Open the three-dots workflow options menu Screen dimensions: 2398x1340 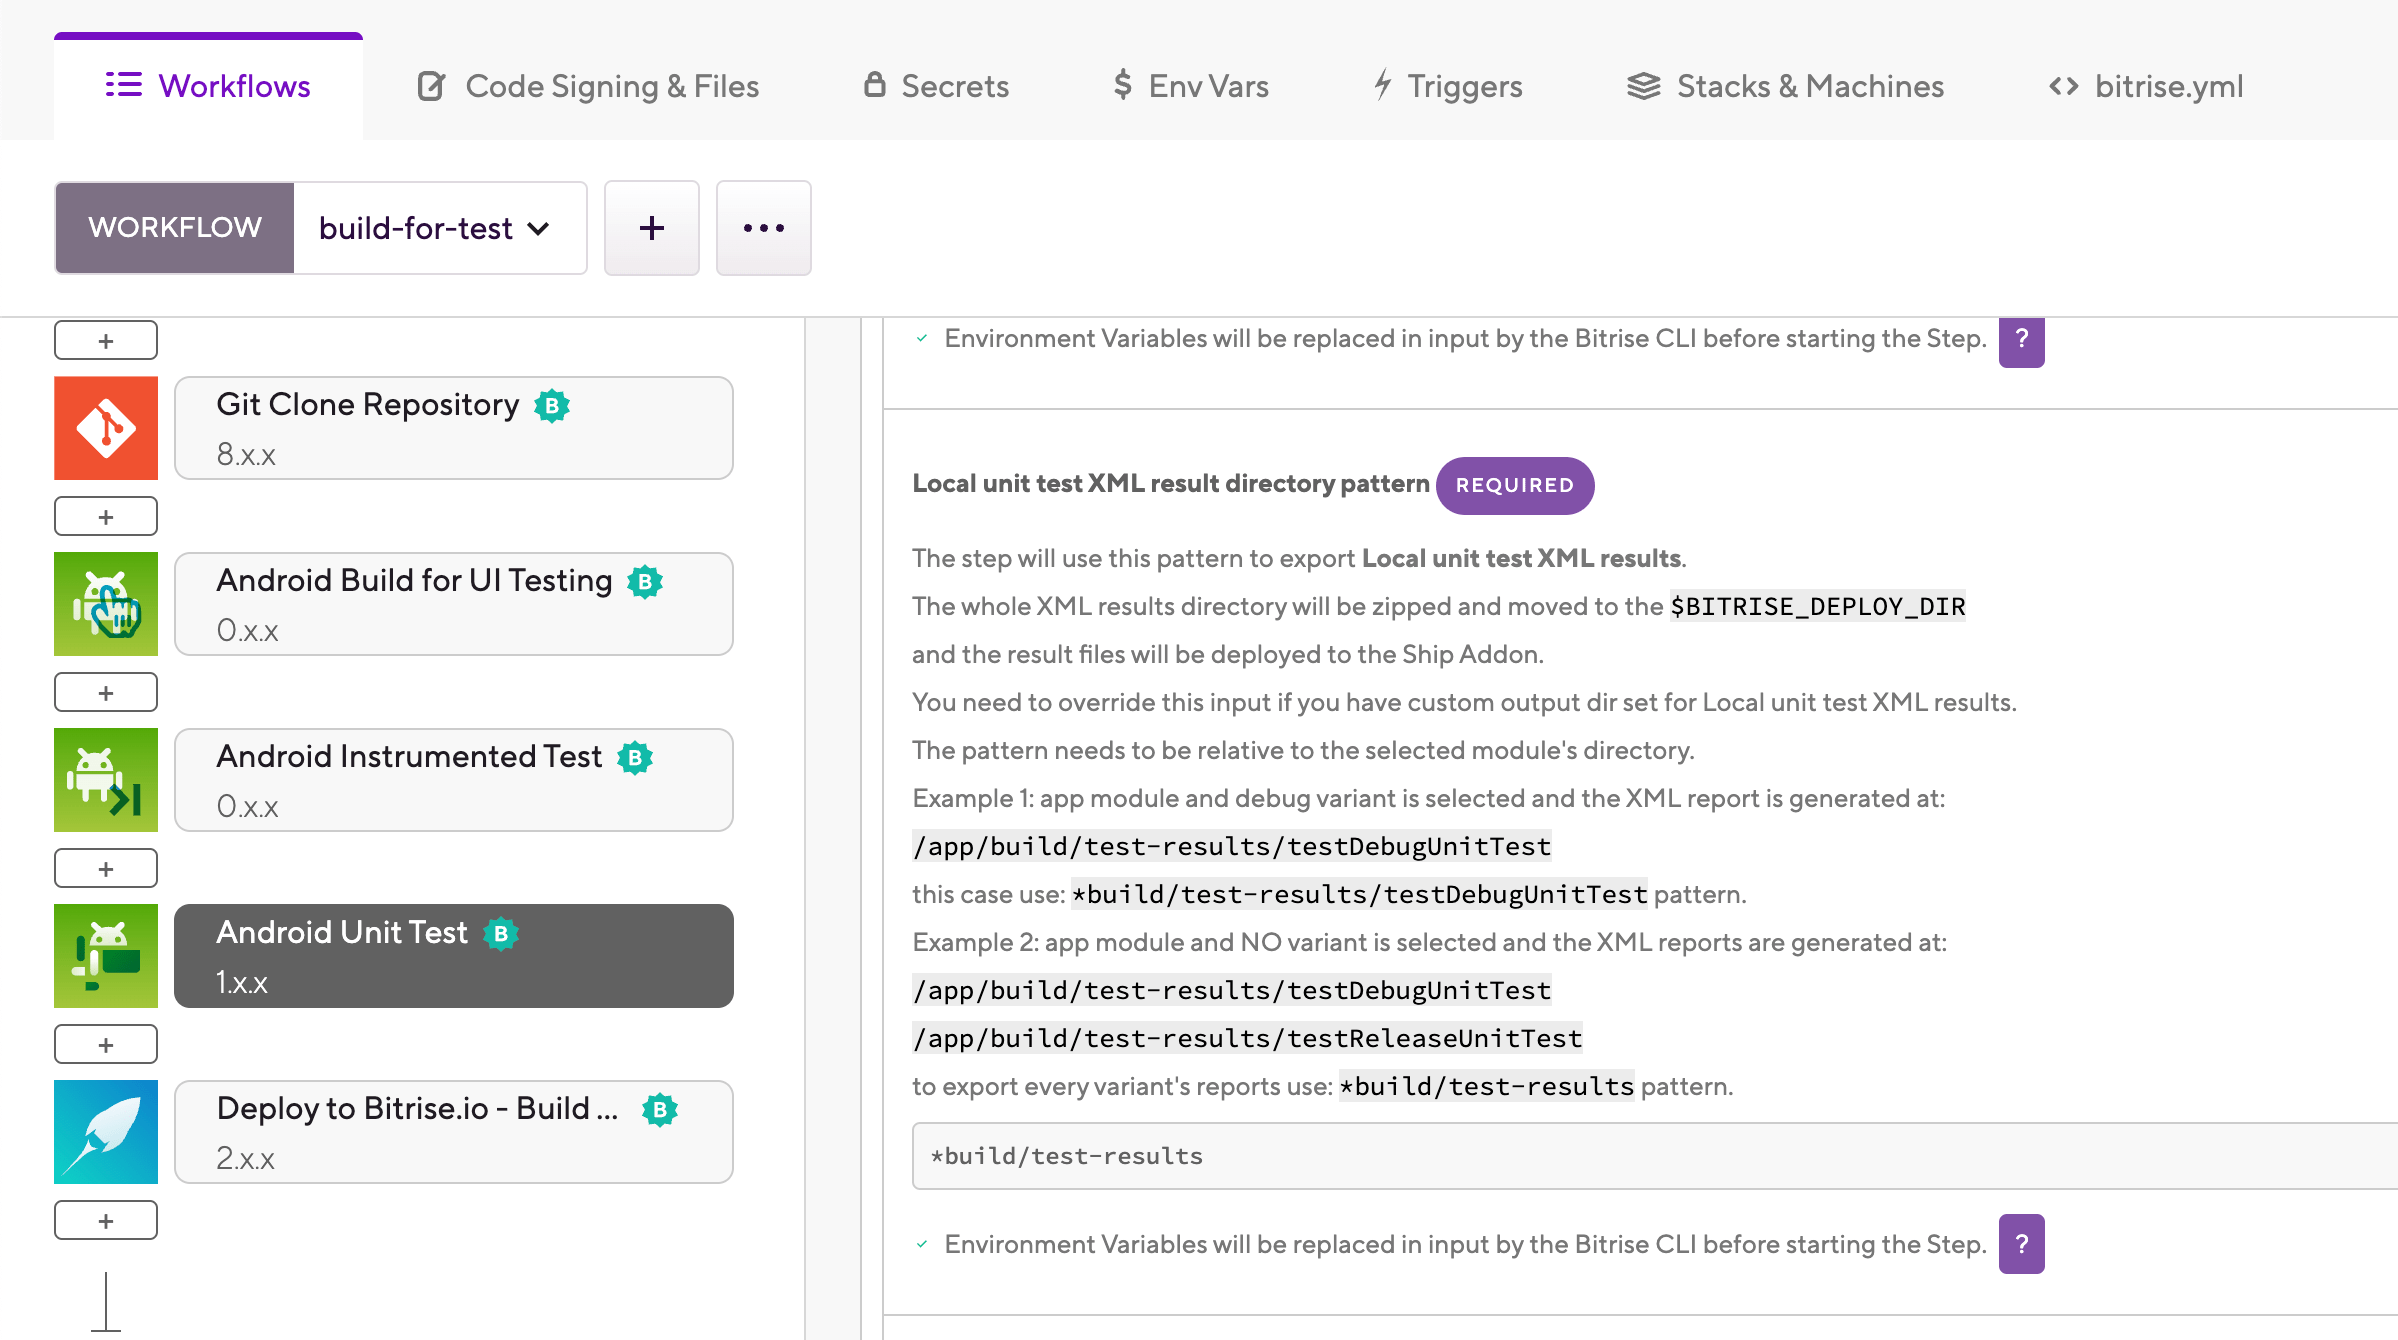click(x=764, y=228)
